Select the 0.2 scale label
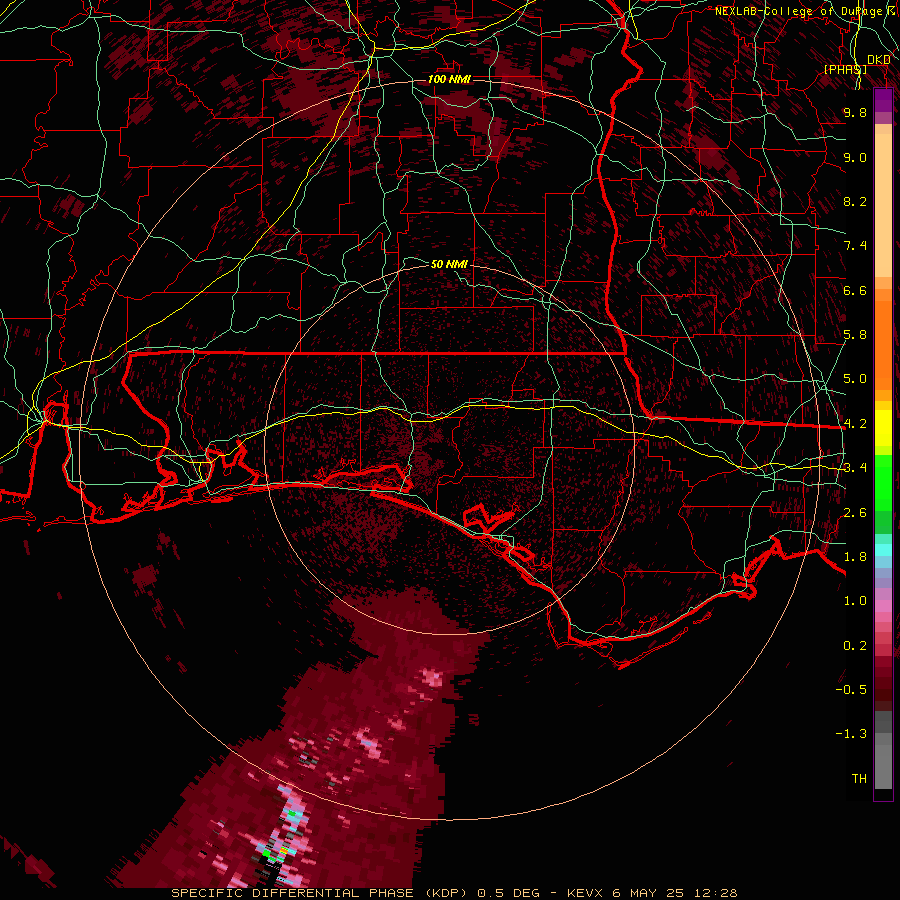This screenshot has width=900, height=900. (855, 646)
